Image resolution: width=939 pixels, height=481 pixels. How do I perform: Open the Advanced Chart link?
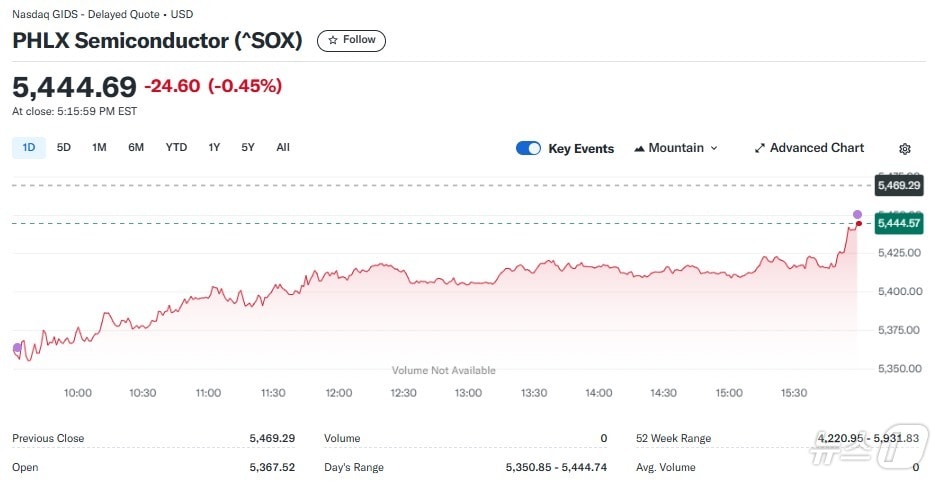pos(816,148)
